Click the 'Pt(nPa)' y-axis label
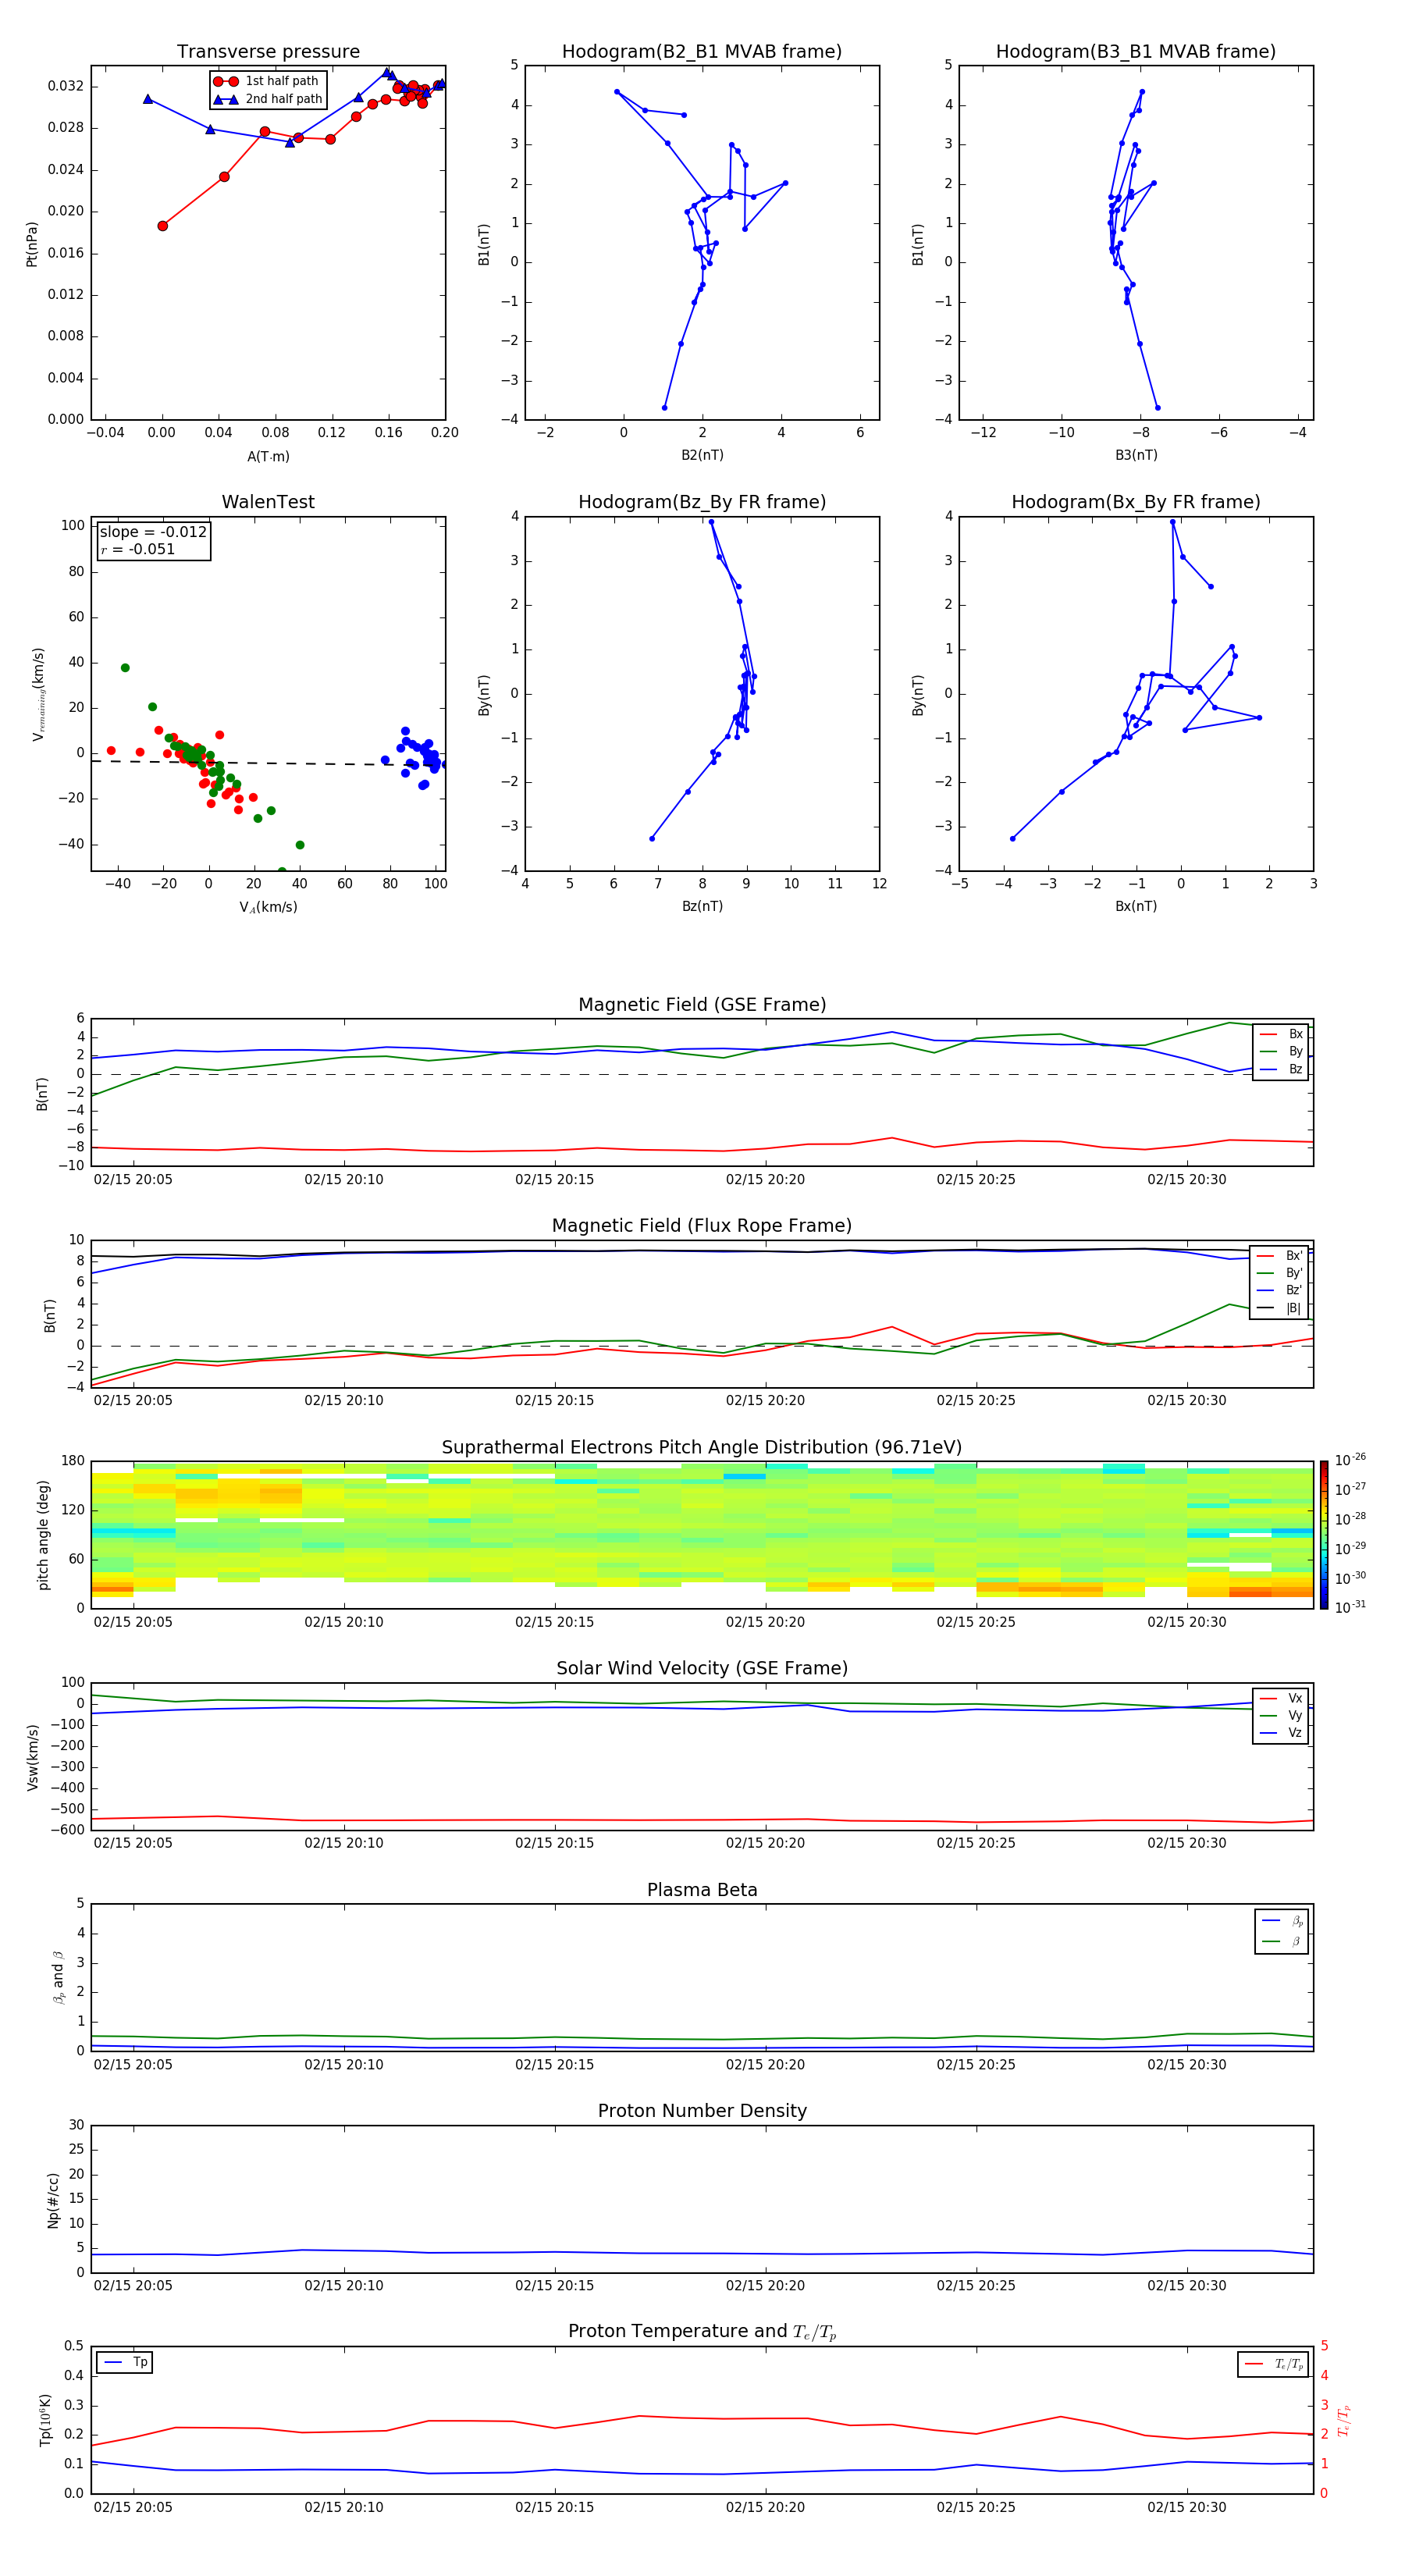Image resolution: width=1405 pixels, height=2576 pixels. [x=31, y=244]
